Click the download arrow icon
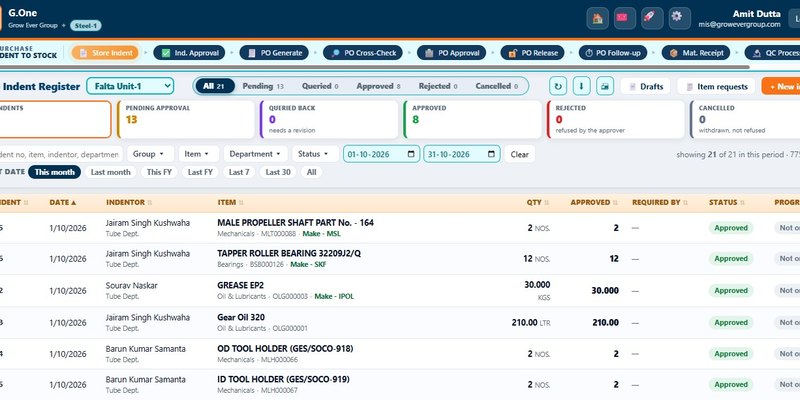This screenshot has height=400, width=800. 582,86
